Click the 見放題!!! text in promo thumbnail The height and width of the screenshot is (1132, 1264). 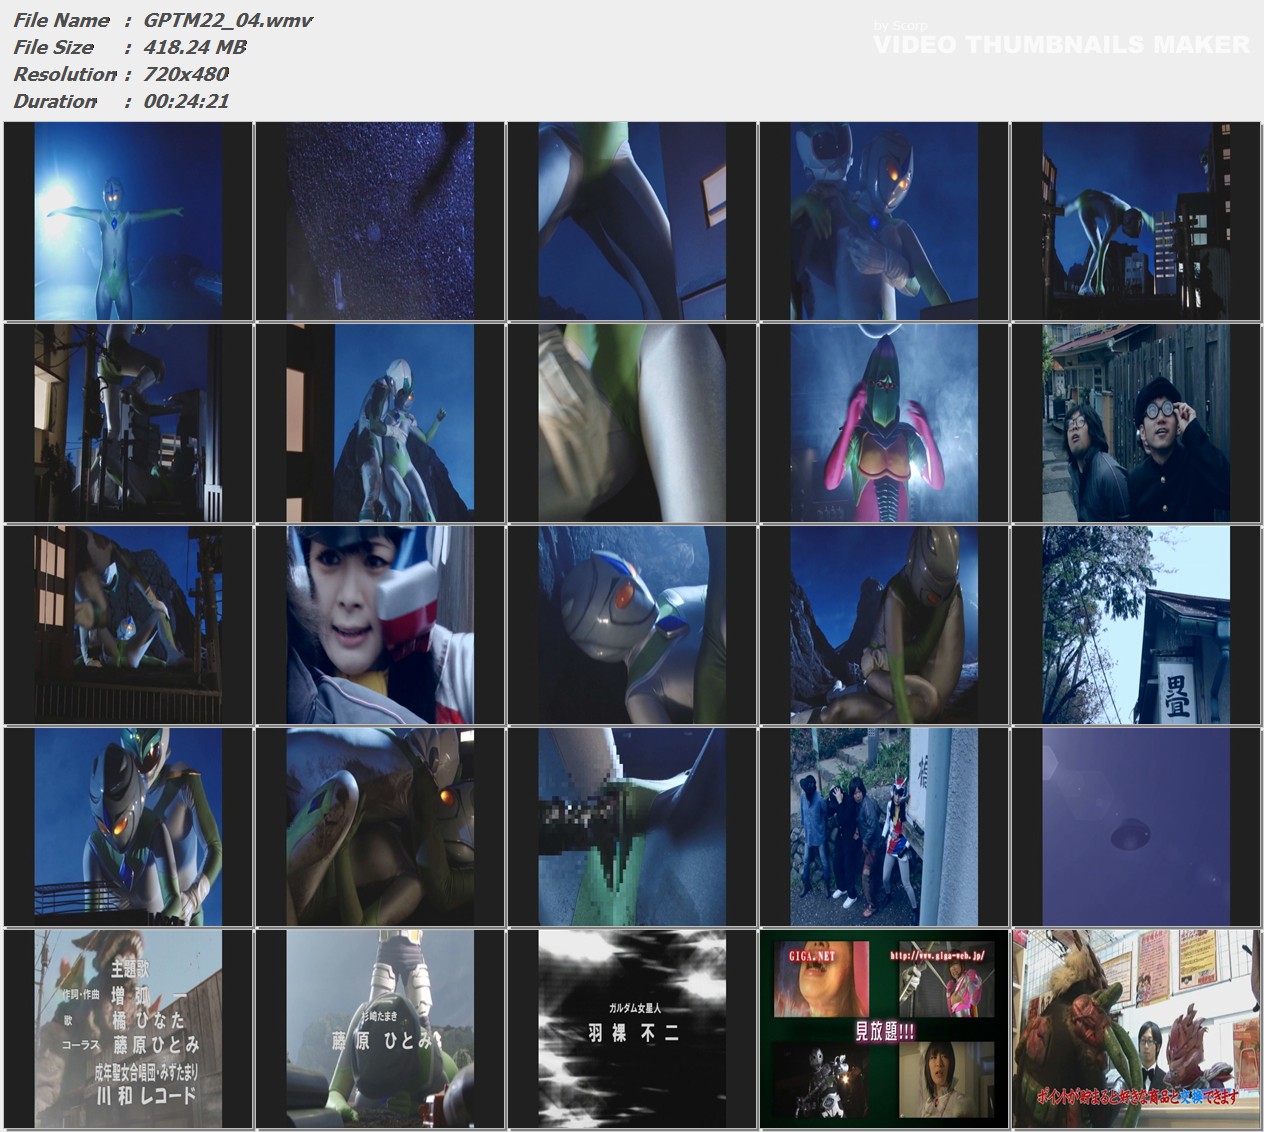pyautogui.click(x=884, y=1031)
